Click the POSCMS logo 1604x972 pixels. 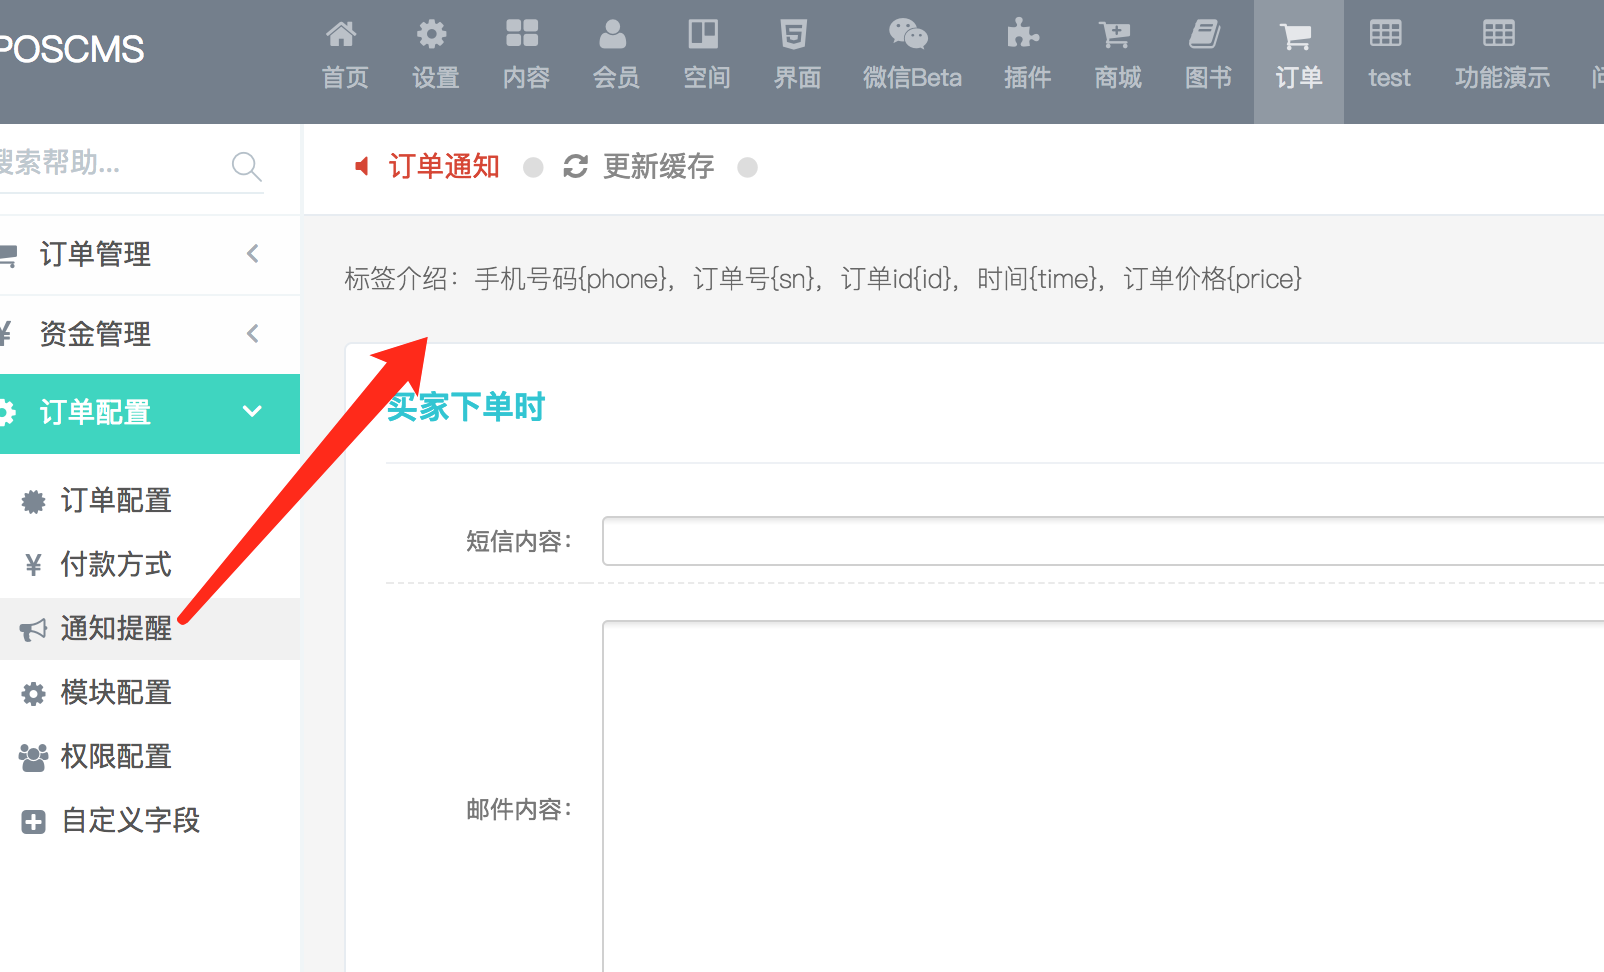tap(72, 49)
